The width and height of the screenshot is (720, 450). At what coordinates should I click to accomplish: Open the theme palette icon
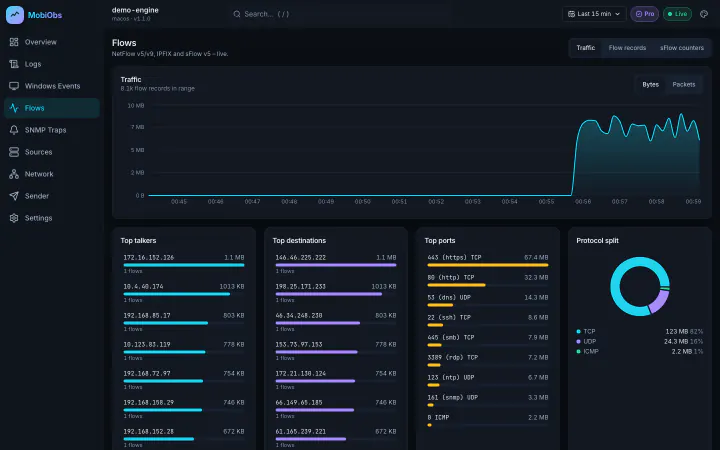[704, 14]
